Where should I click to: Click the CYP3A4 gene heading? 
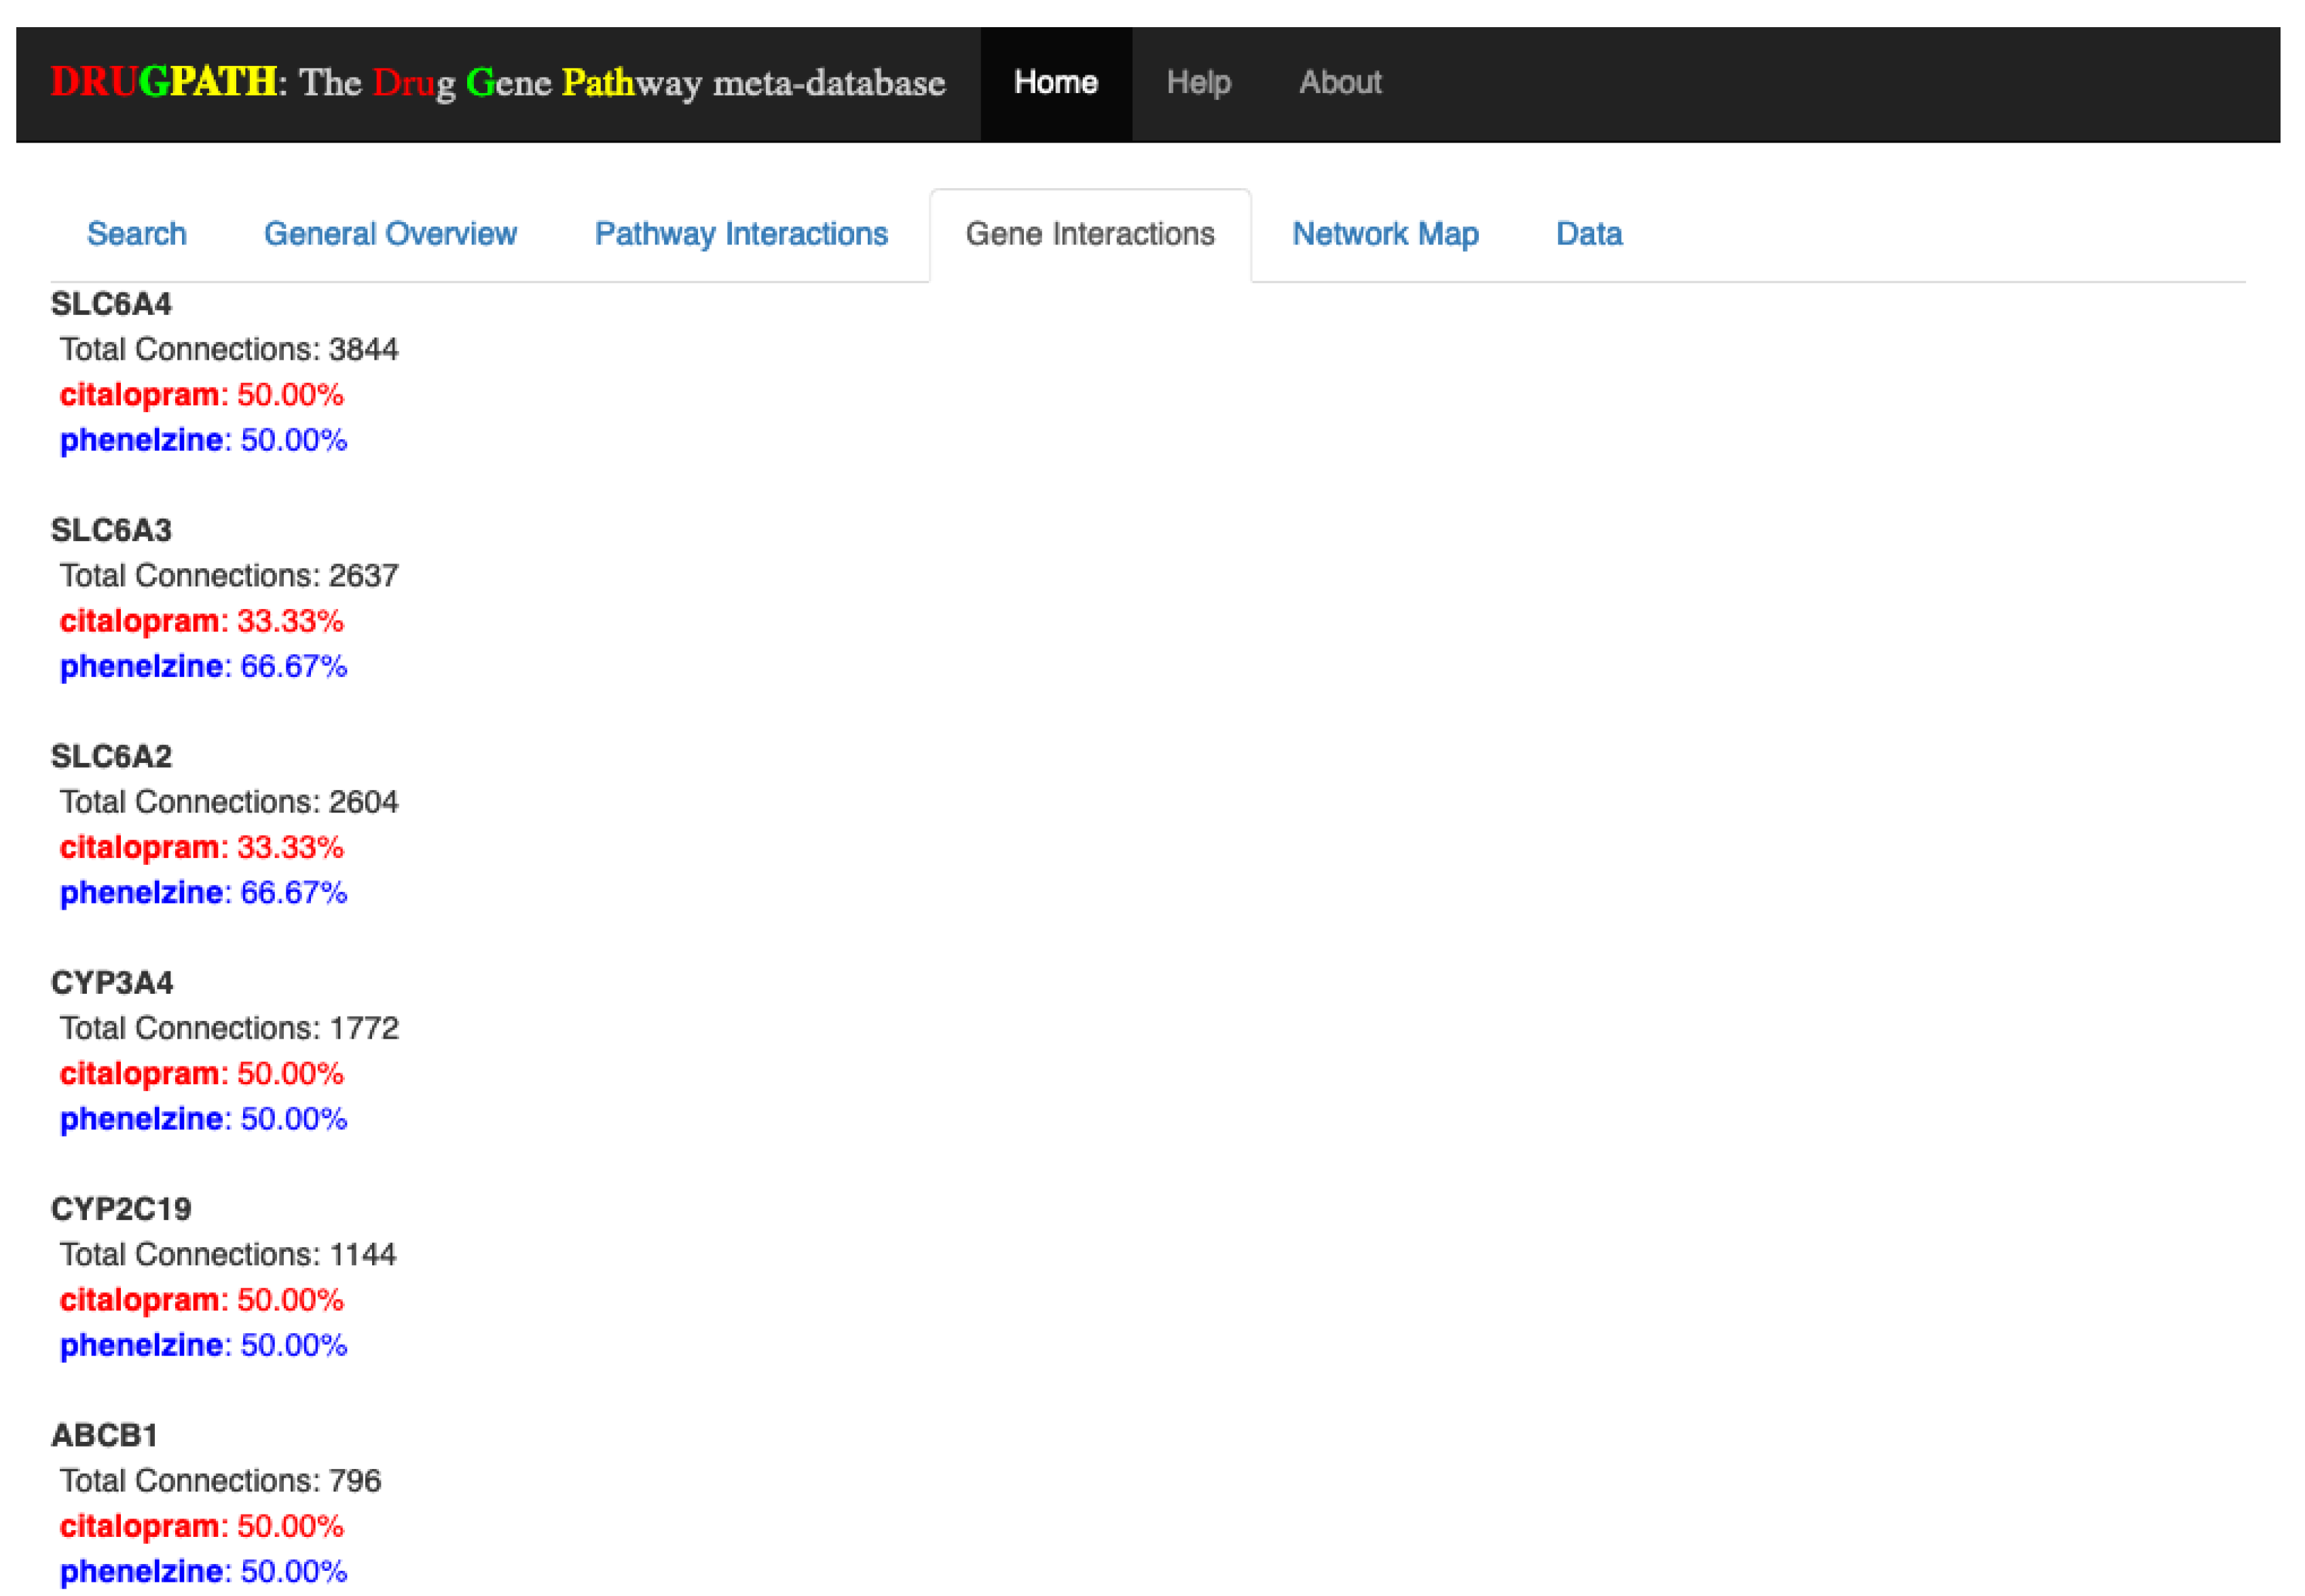(112, 983)
